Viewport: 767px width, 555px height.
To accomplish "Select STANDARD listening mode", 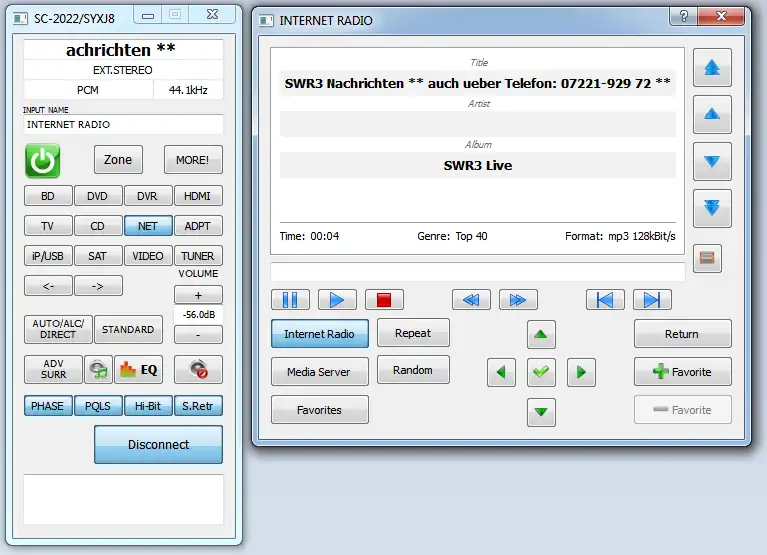I will click(x=128, y=329).
